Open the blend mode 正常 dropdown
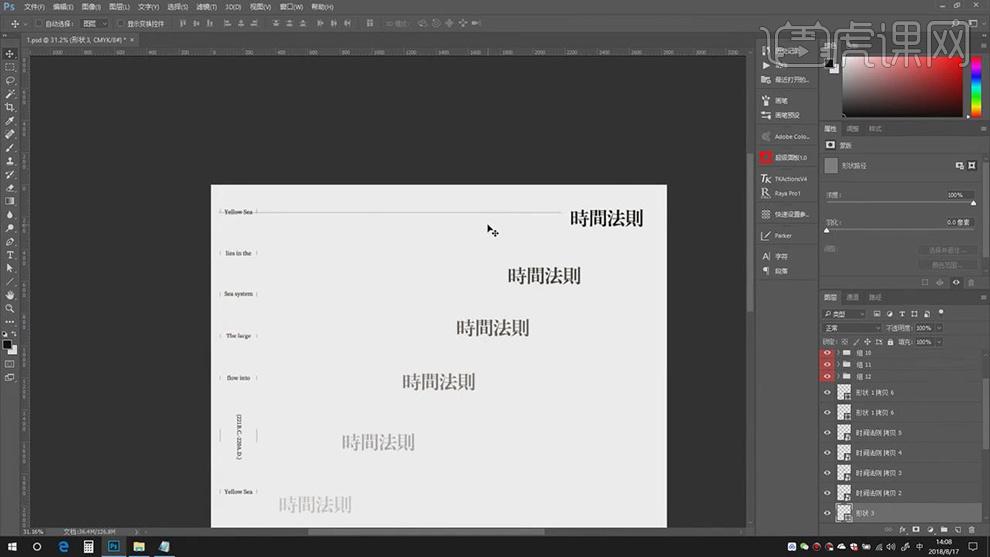 pos(852,328)
